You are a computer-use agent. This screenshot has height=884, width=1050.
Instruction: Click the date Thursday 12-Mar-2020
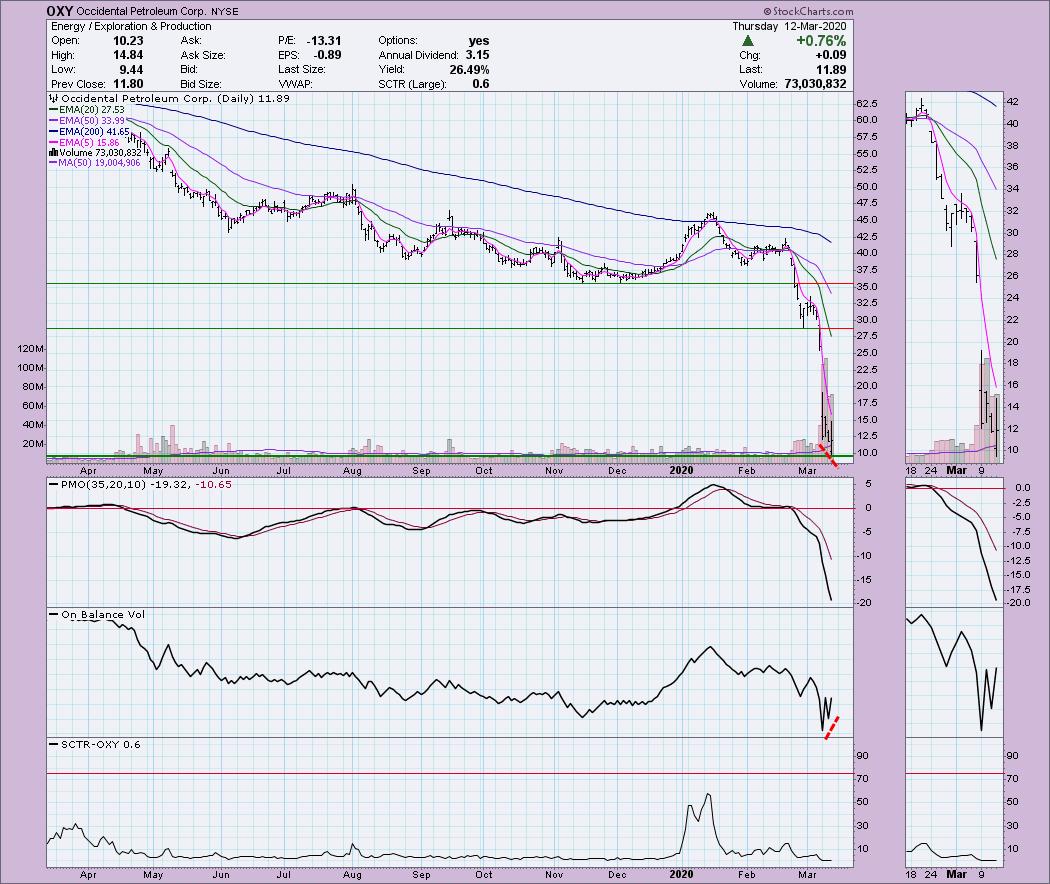coord(789,26)
